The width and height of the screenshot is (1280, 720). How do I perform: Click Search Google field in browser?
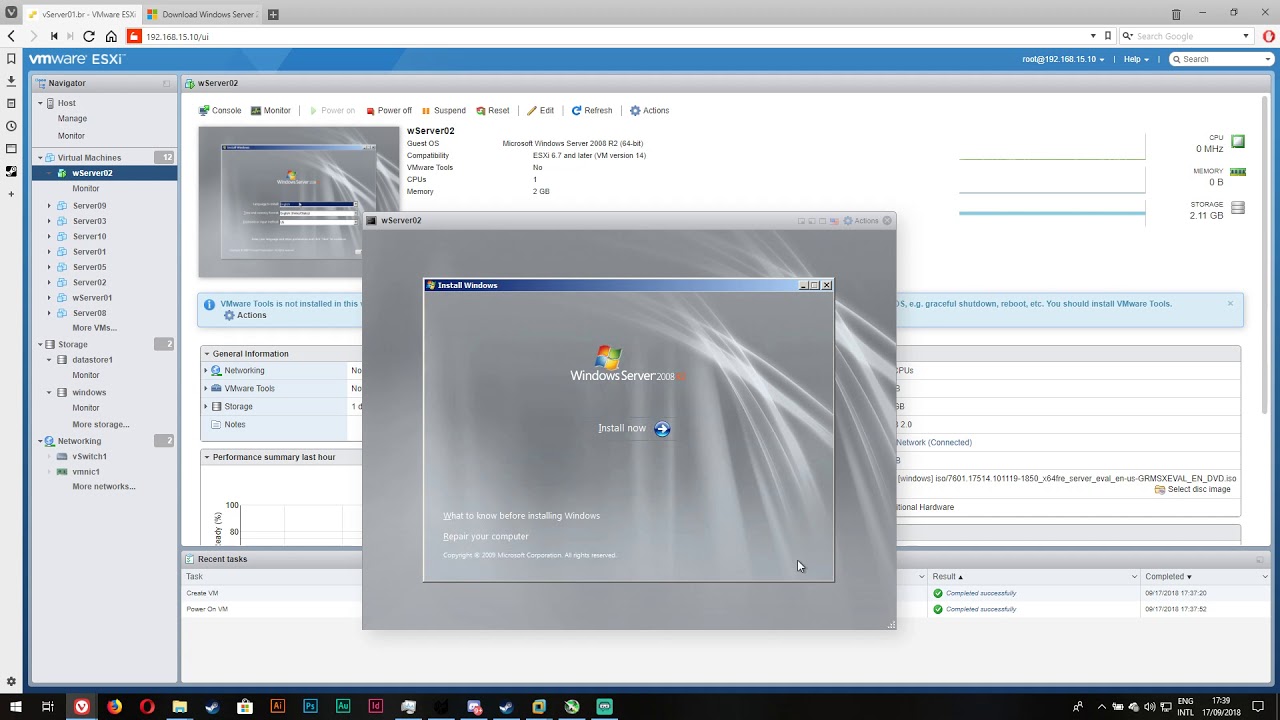[1186, 36]
